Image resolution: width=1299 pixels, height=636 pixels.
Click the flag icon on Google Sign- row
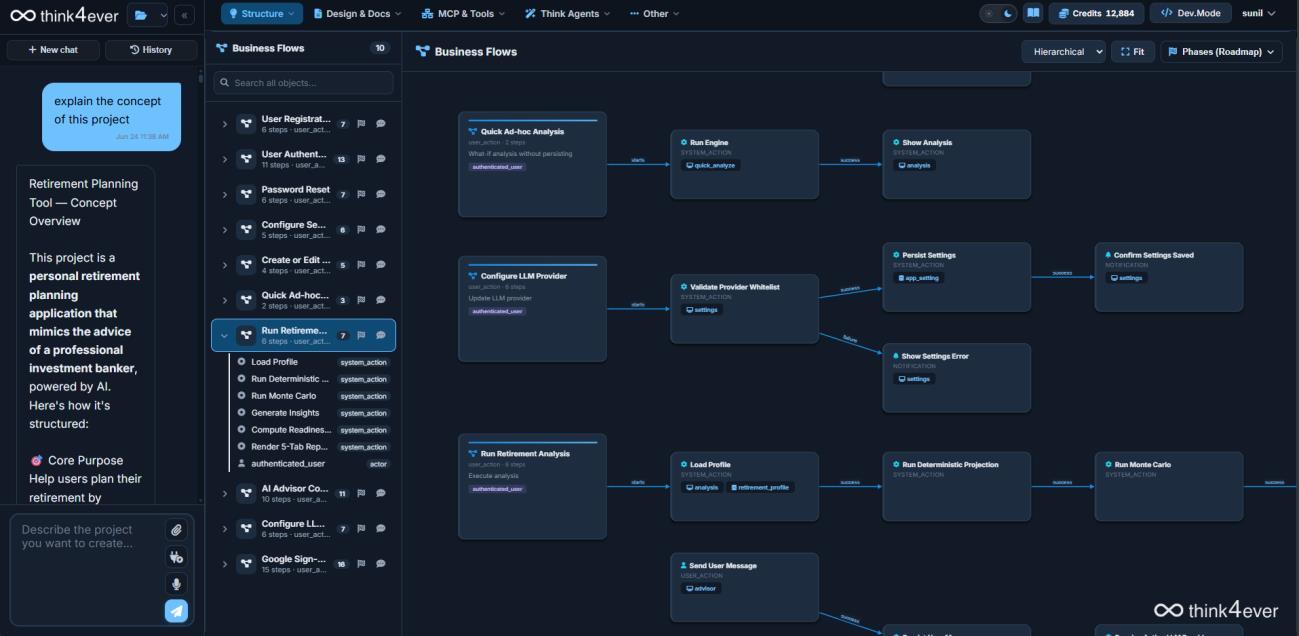click(361, 564)
